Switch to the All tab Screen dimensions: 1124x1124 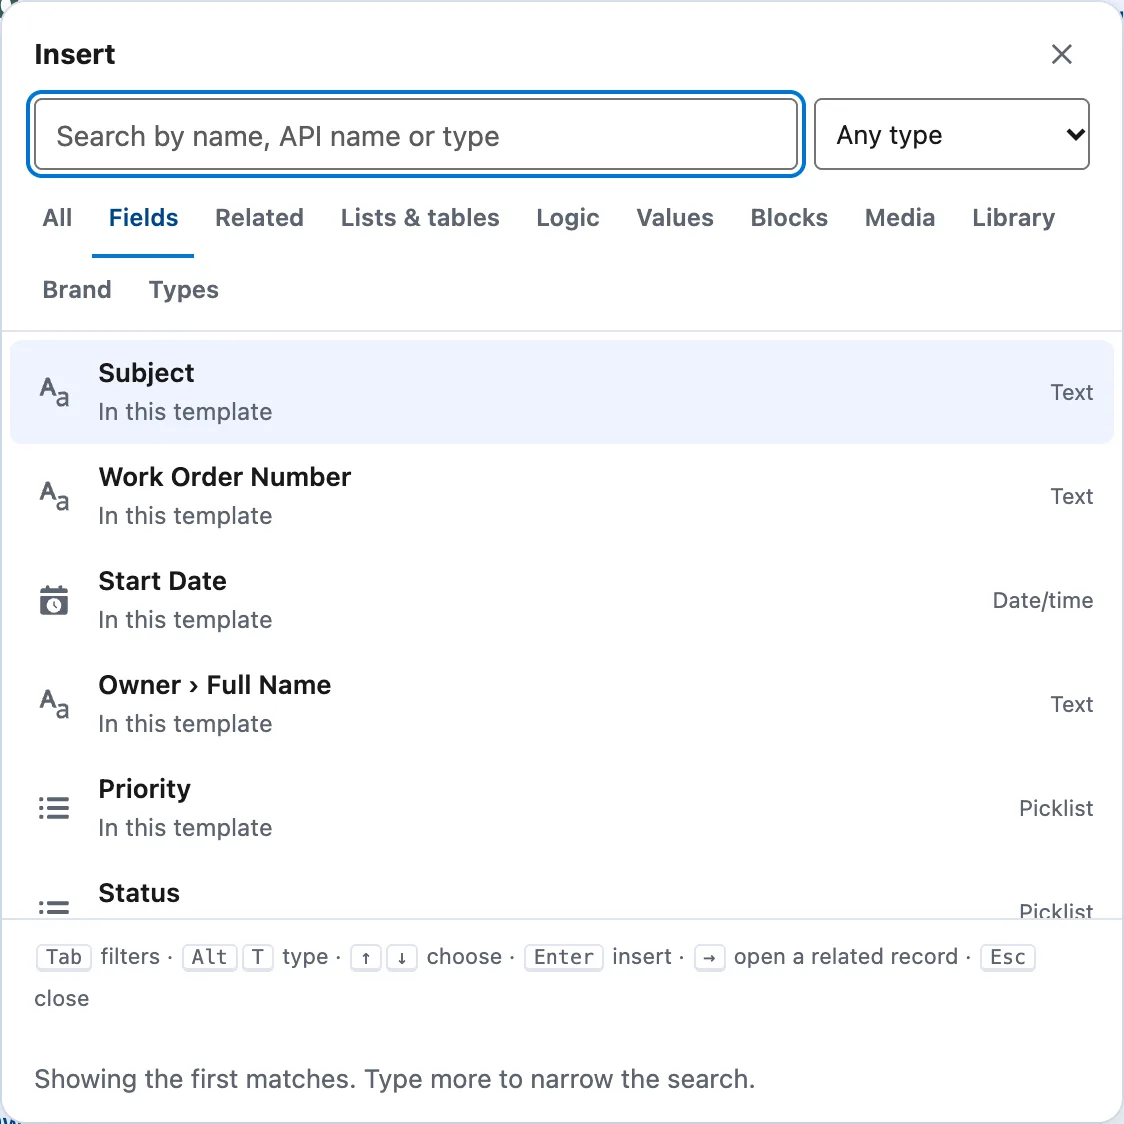tap(57, 217)
